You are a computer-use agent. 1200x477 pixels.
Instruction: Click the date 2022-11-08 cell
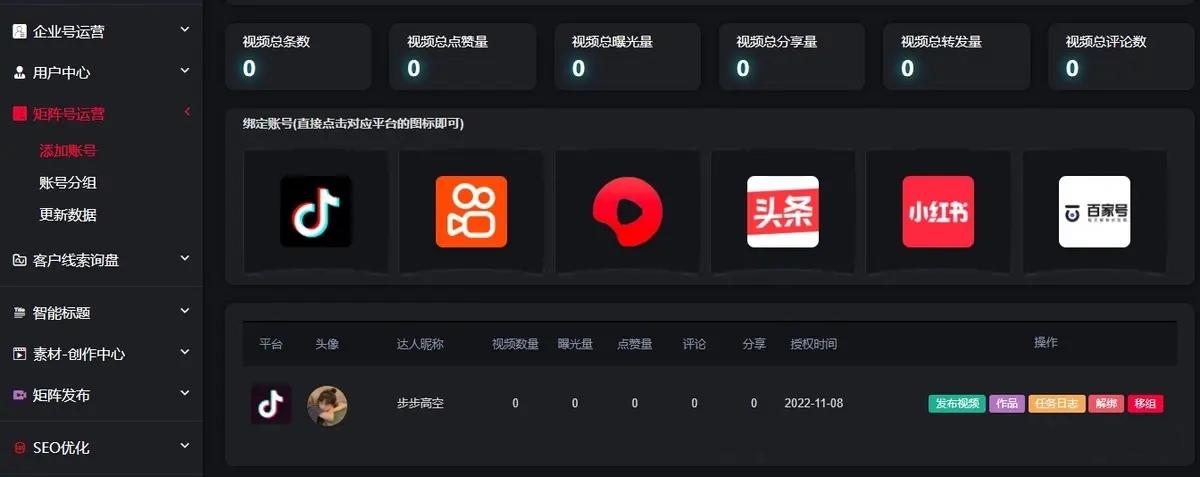tap(814, 404)
